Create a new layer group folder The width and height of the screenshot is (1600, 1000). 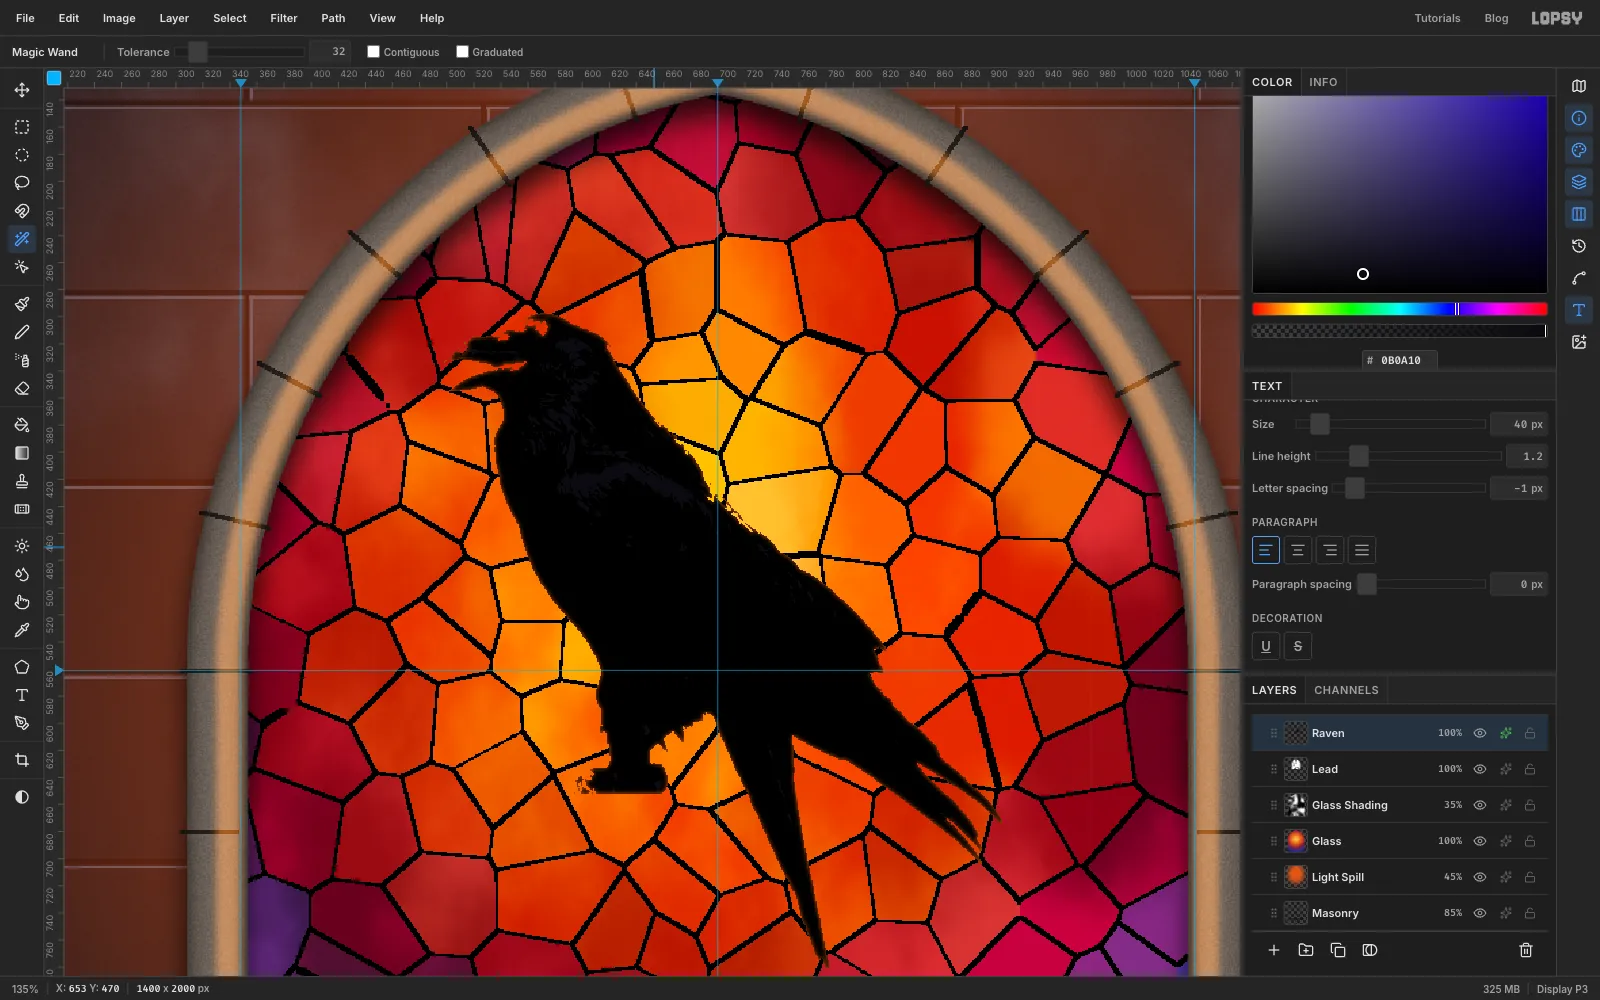coord(1306,950)
